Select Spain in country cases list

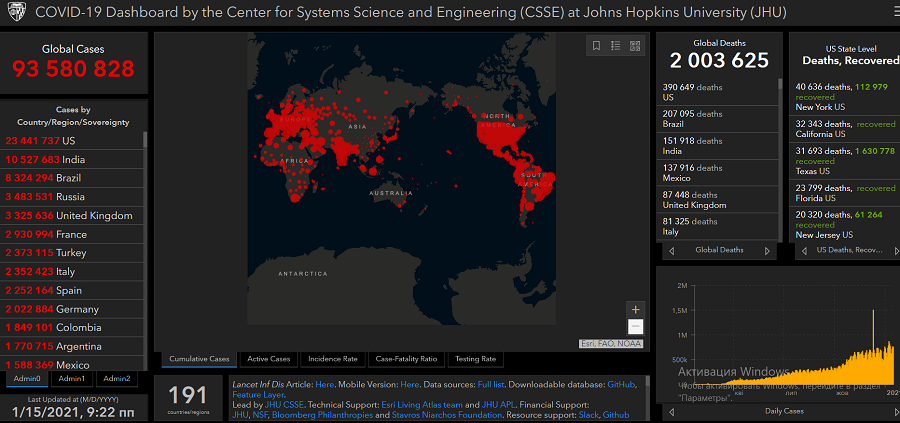pyautogui.click(x=72, y=290)
